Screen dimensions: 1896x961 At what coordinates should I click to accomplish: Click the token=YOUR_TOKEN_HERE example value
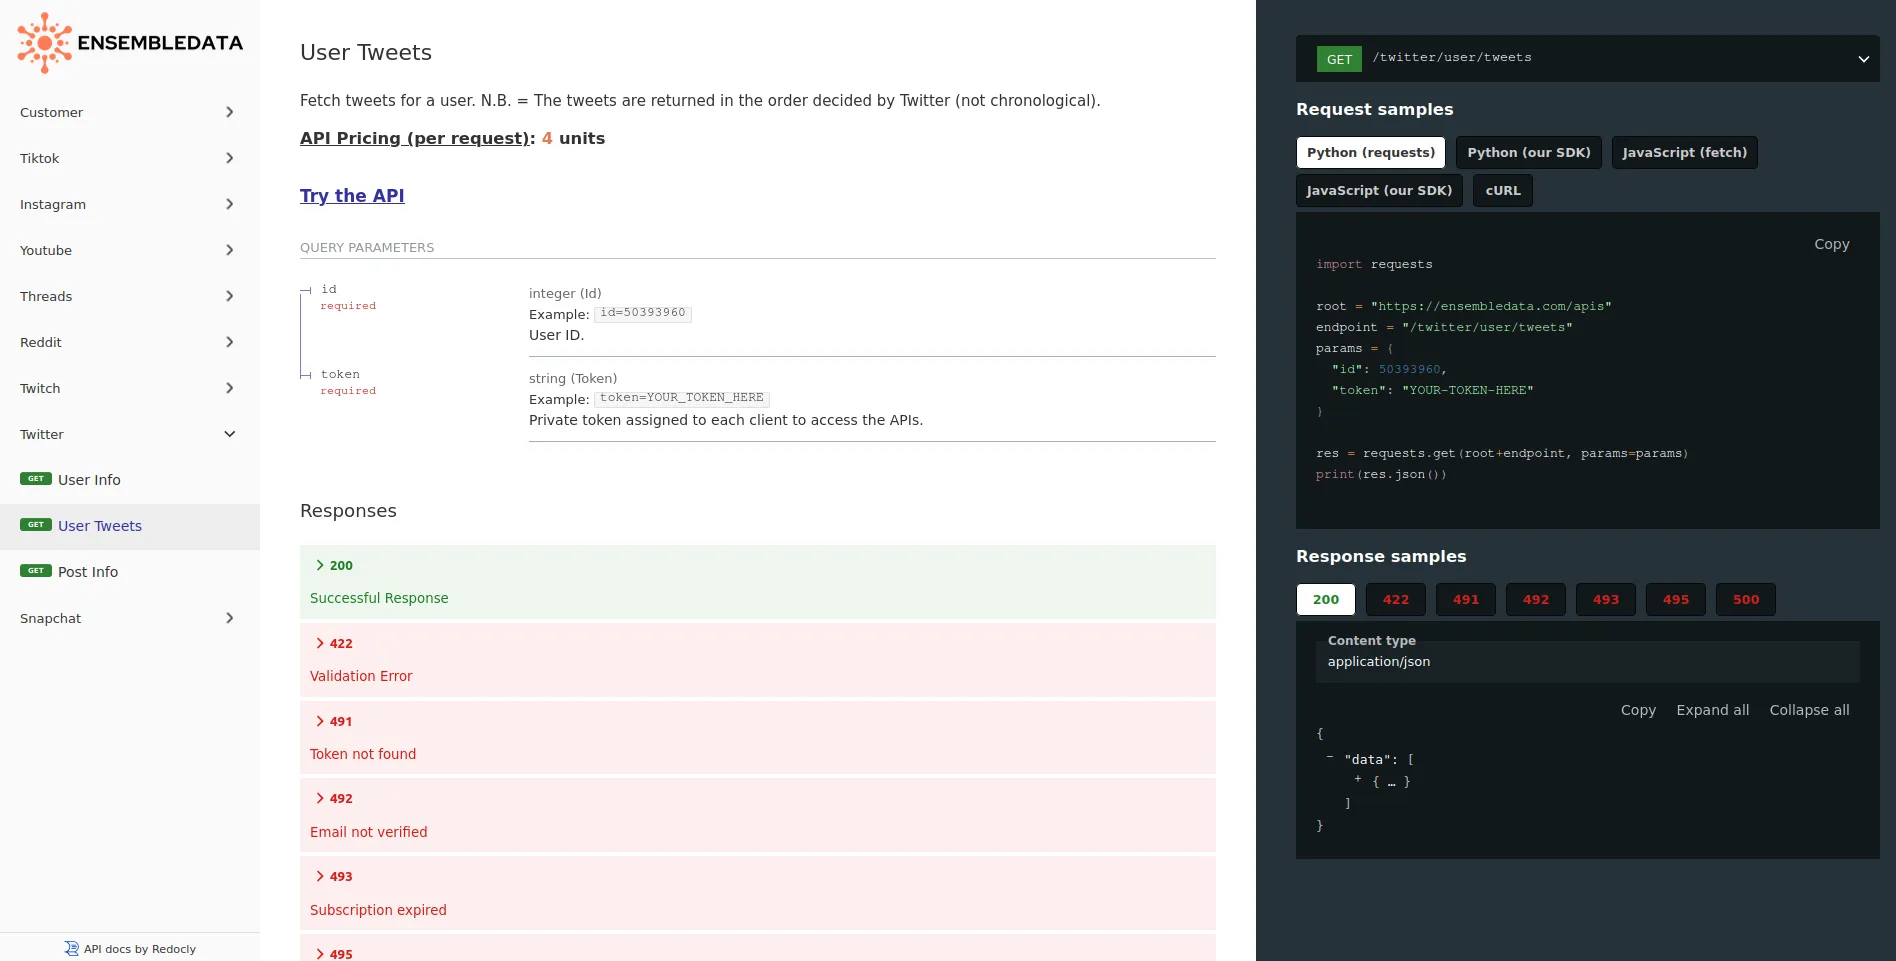tap(681, 398)
